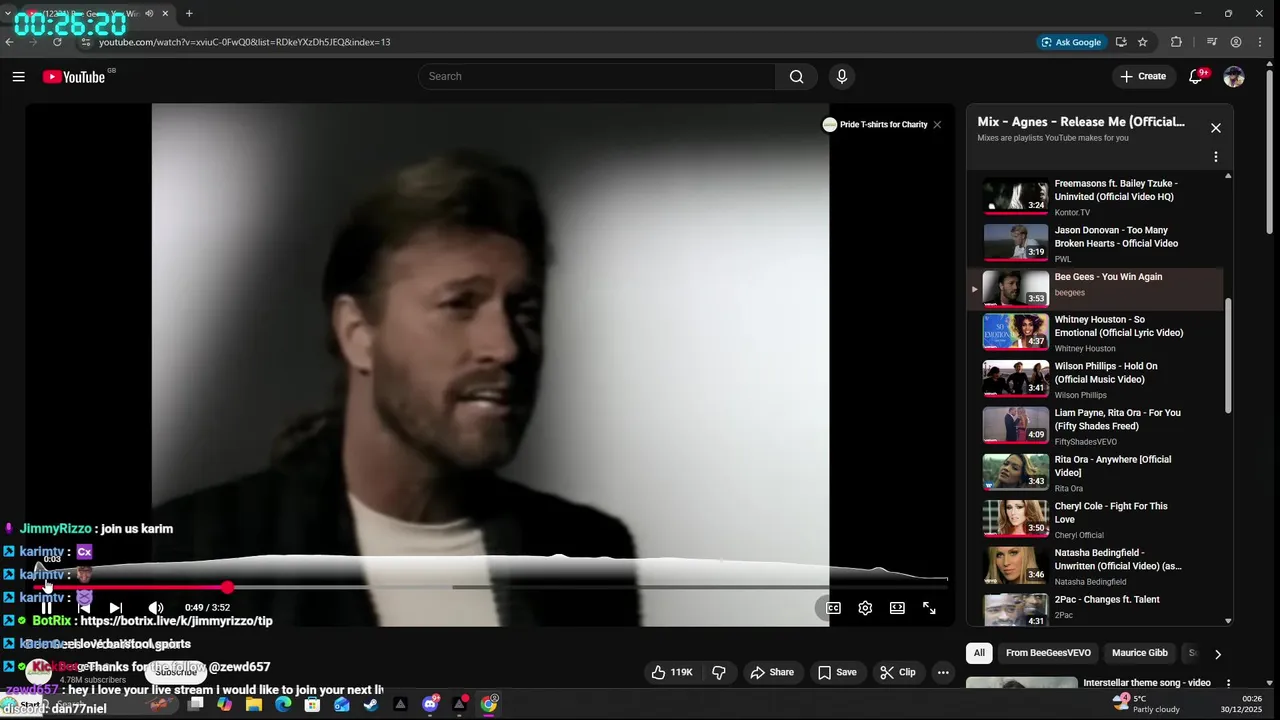
Task: Open Chrome three-dot menu
Action: click(x=1262, y=42)
